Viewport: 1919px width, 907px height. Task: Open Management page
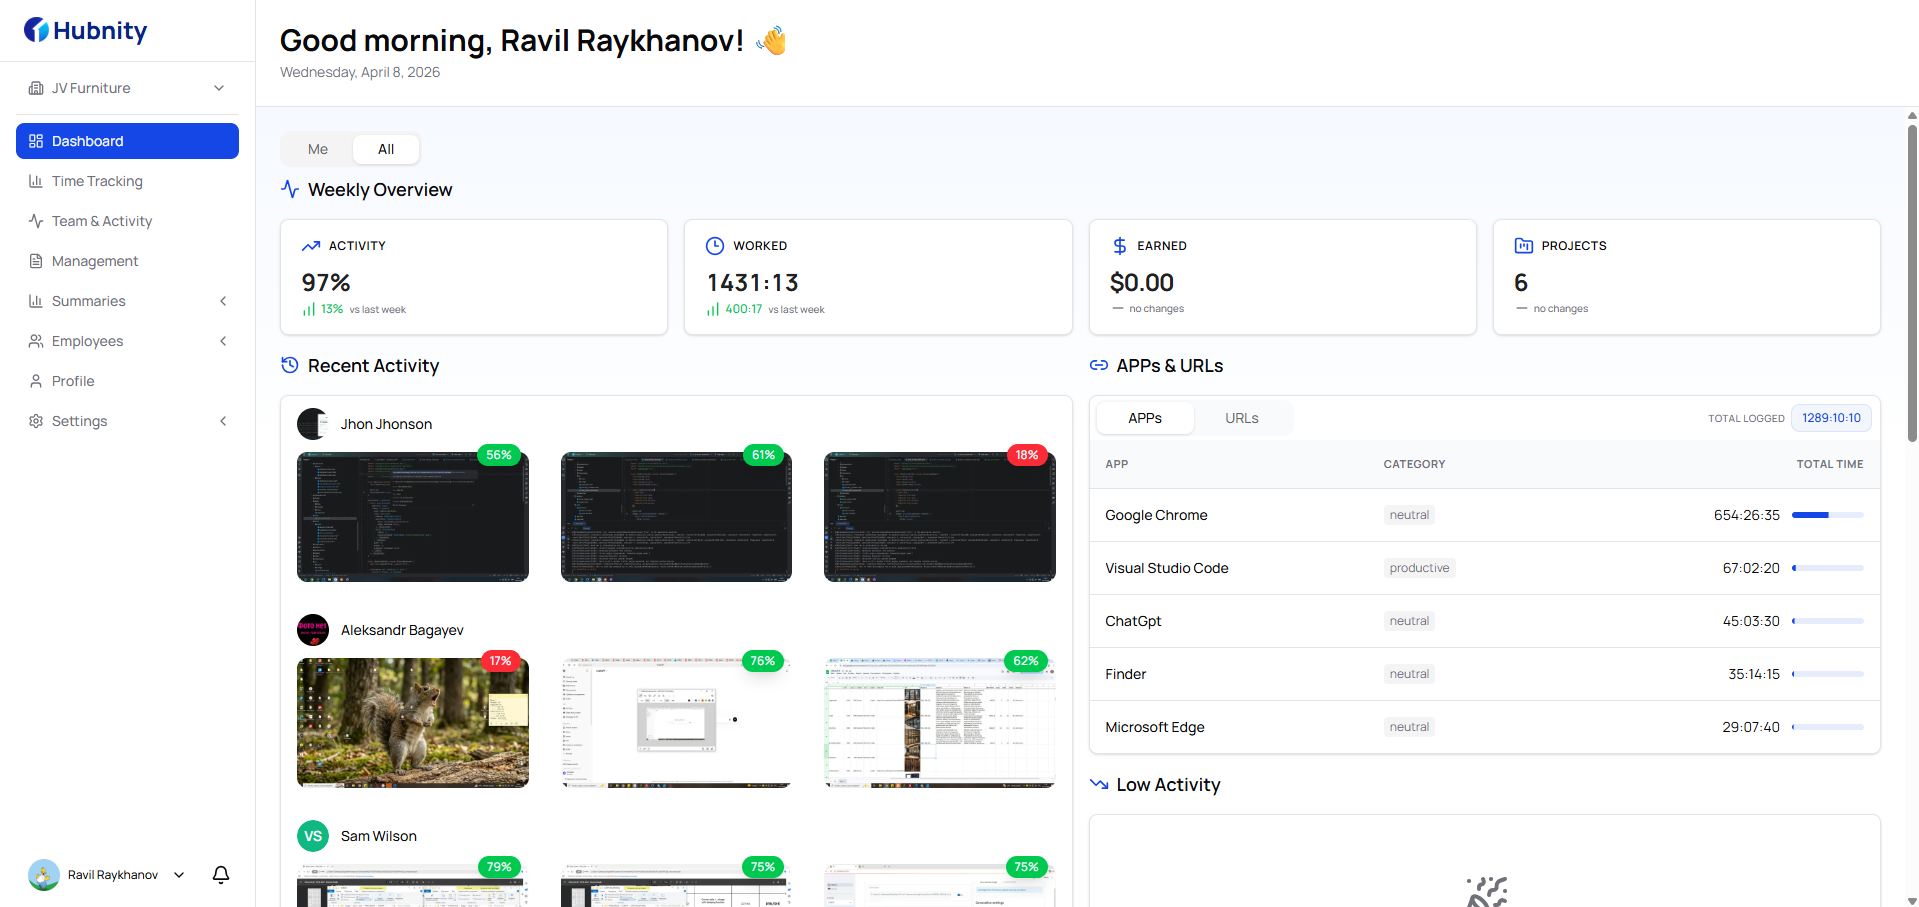[128, 261]
